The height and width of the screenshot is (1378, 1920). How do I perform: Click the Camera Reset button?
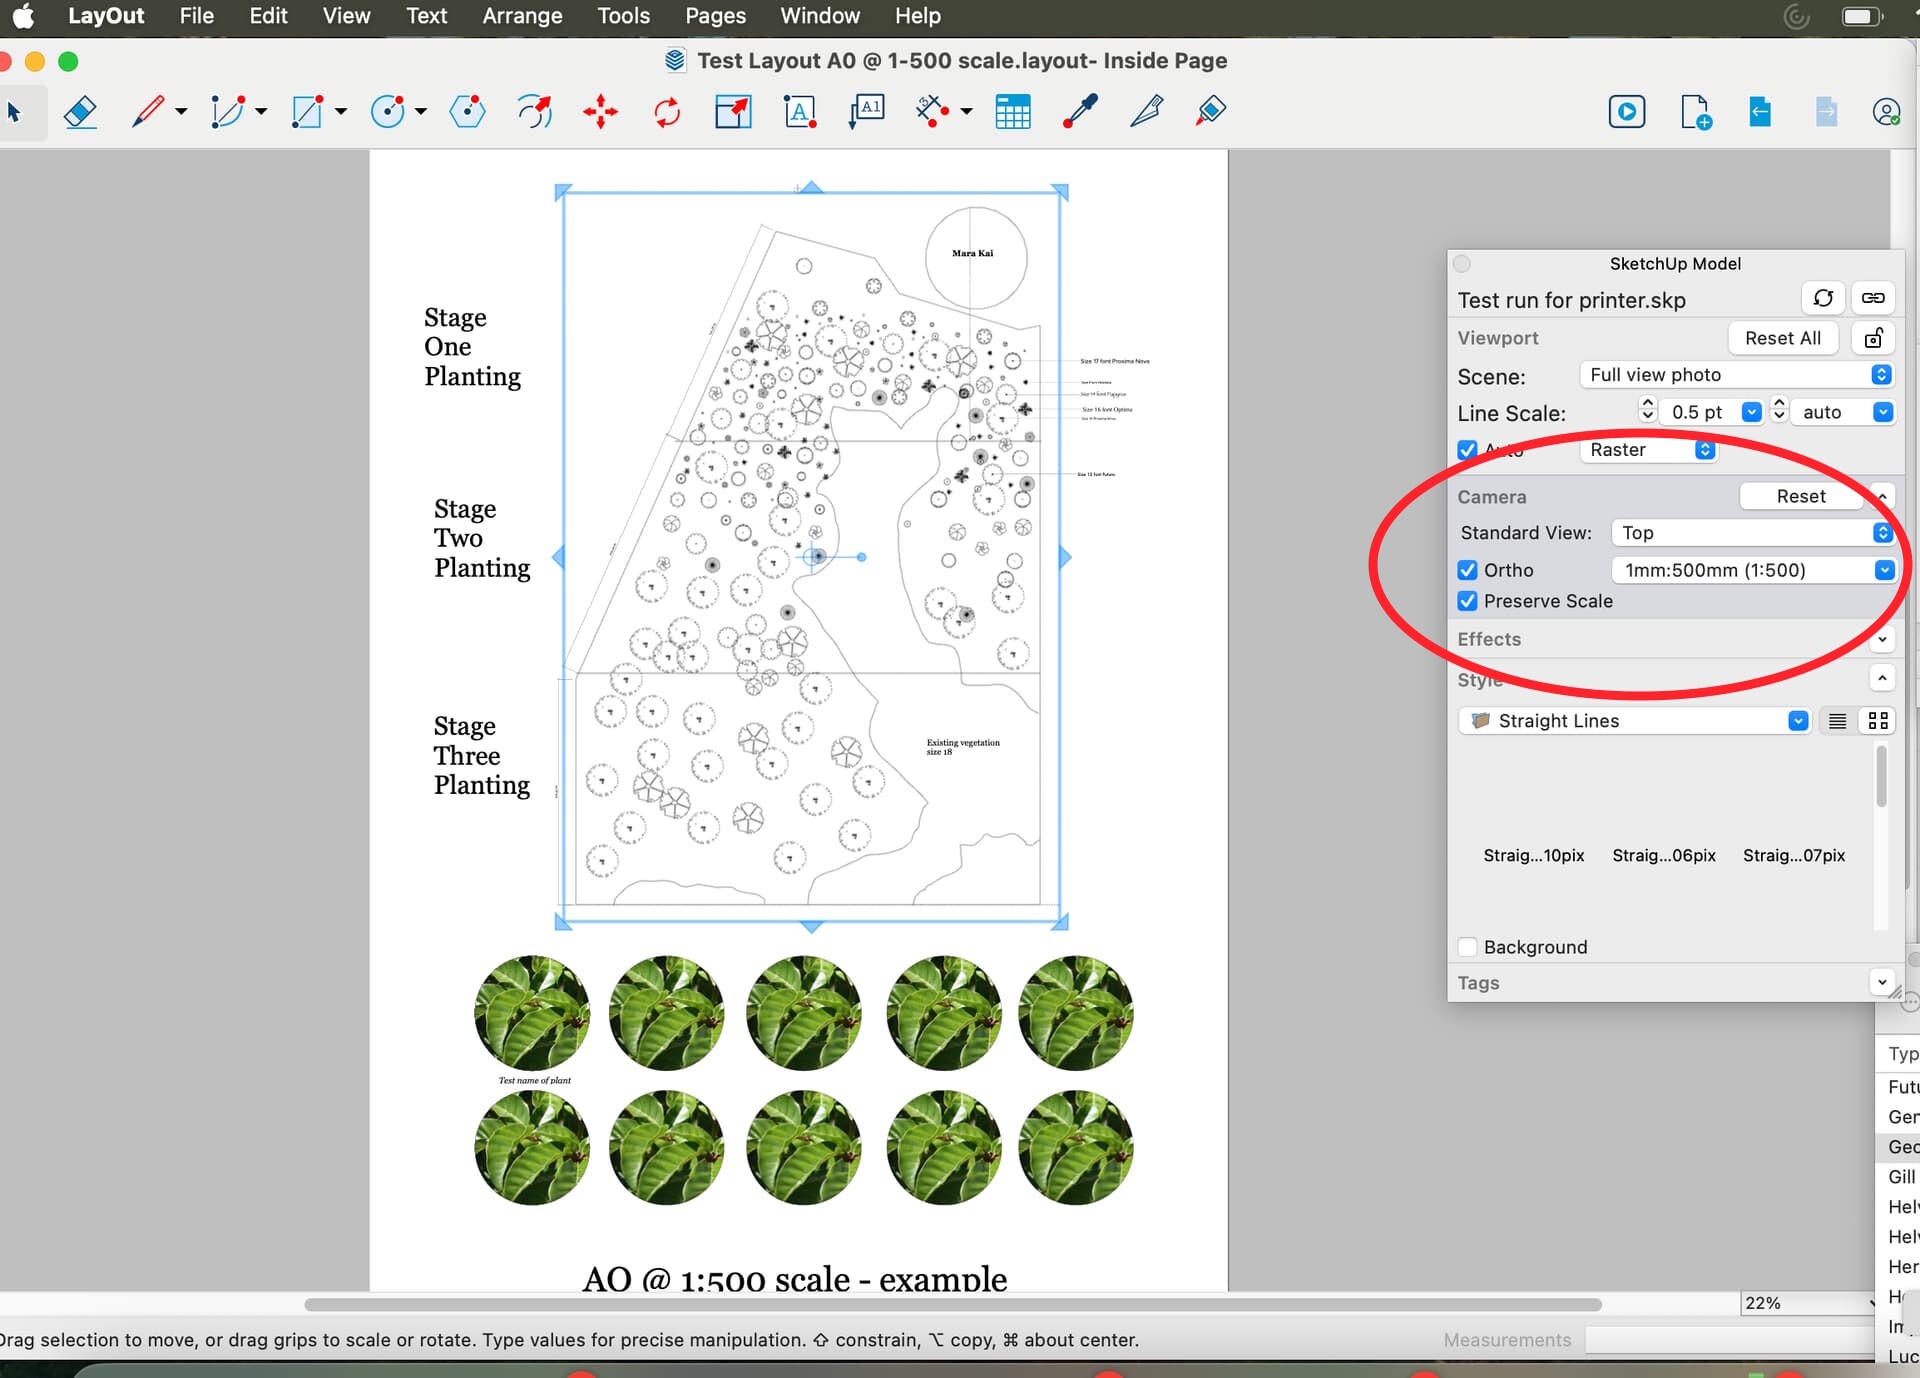tap(1800, 496)
